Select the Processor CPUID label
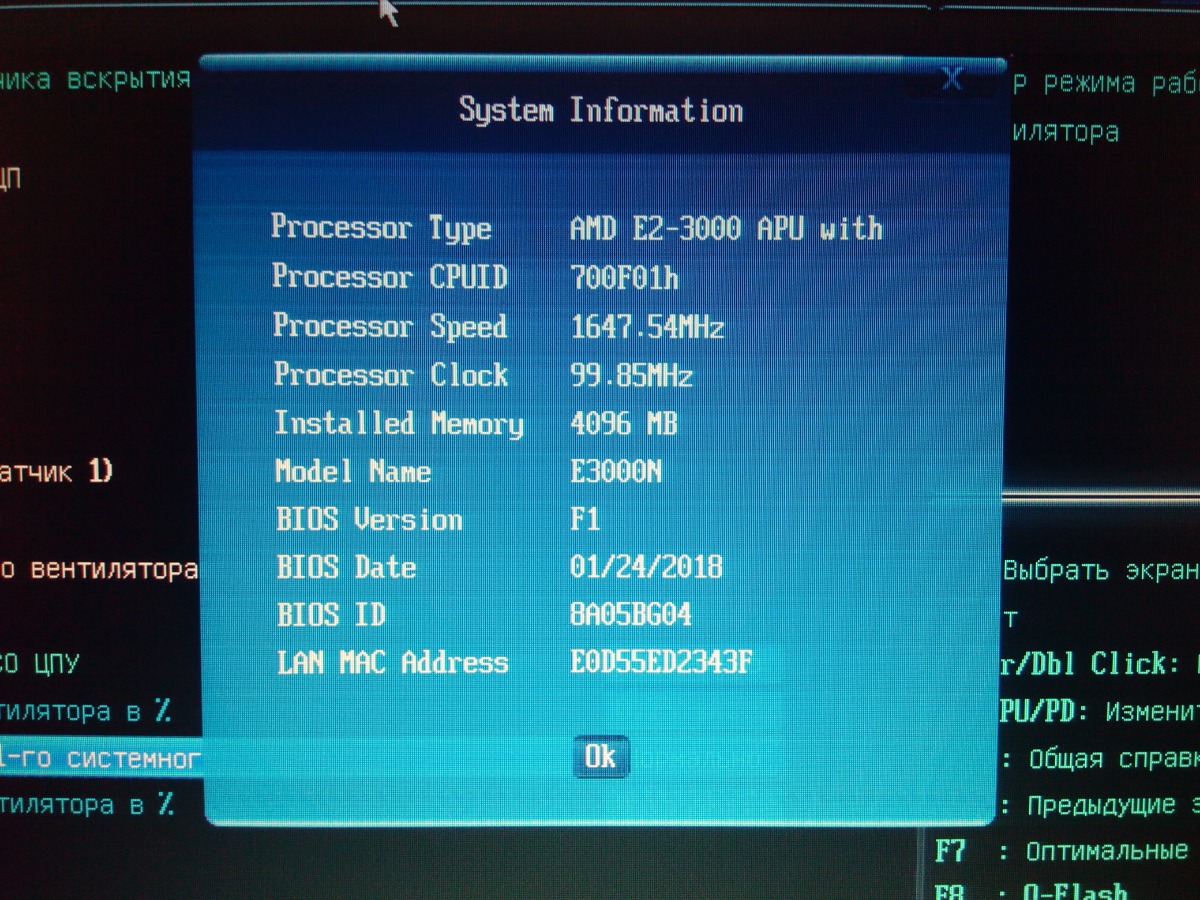 391,276
